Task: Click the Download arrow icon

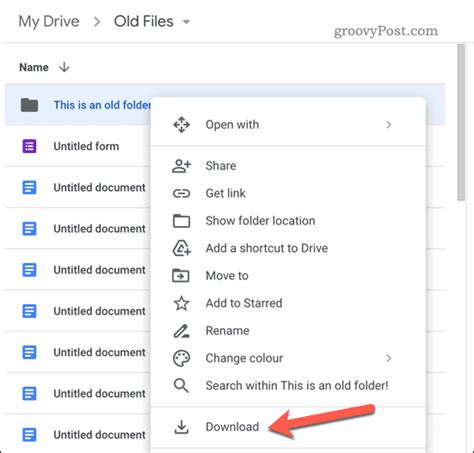Action: pos(181,427)
